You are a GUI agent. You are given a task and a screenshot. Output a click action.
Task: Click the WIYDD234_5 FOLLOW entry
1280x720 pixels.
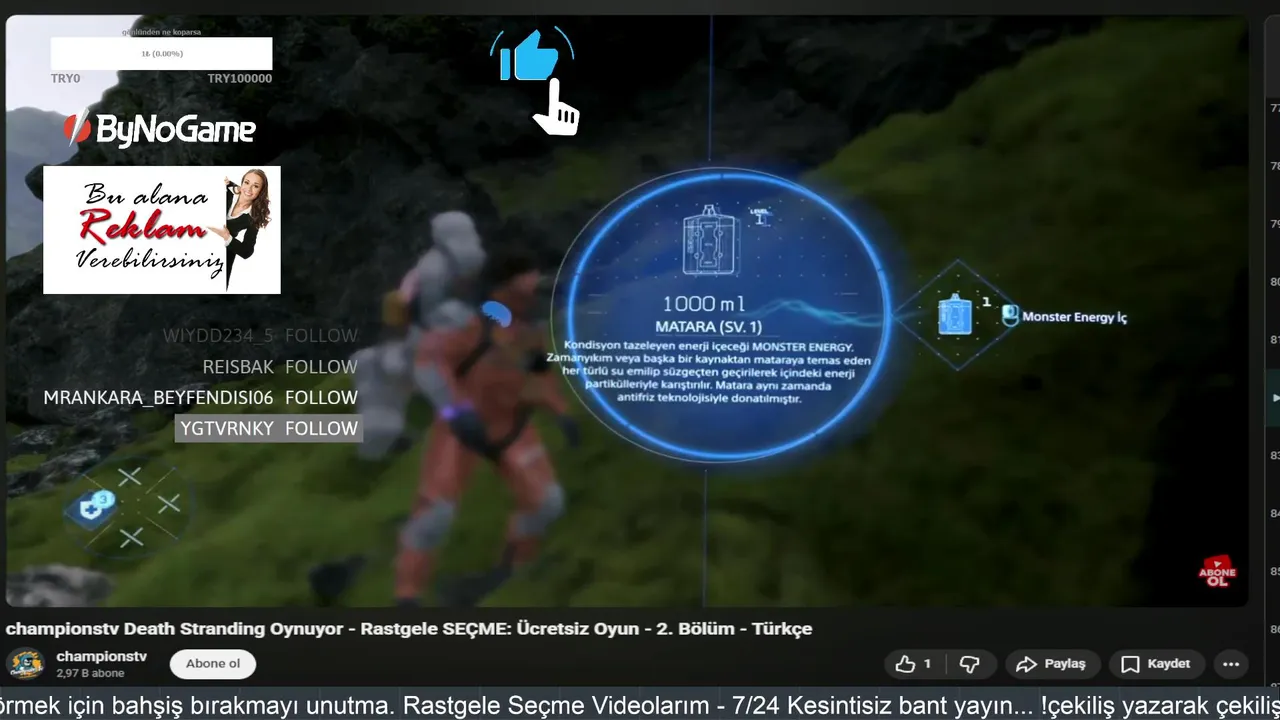260,335
